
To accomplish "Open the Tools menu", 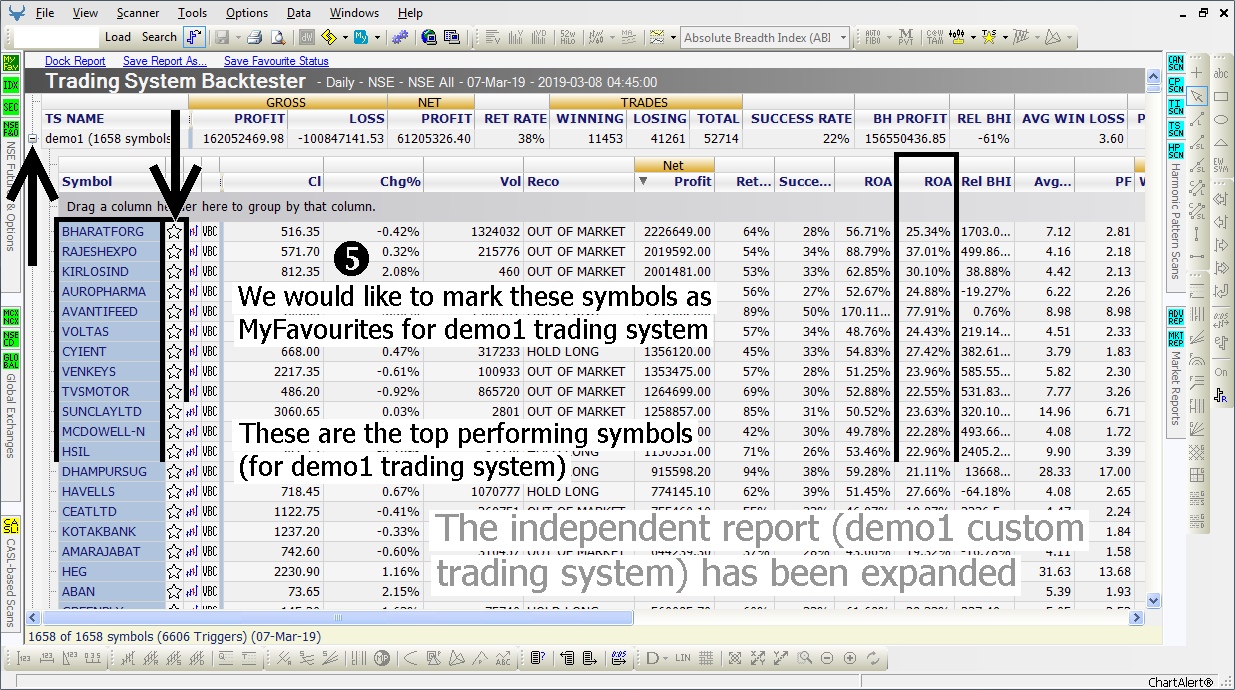I will click(193, 13).
